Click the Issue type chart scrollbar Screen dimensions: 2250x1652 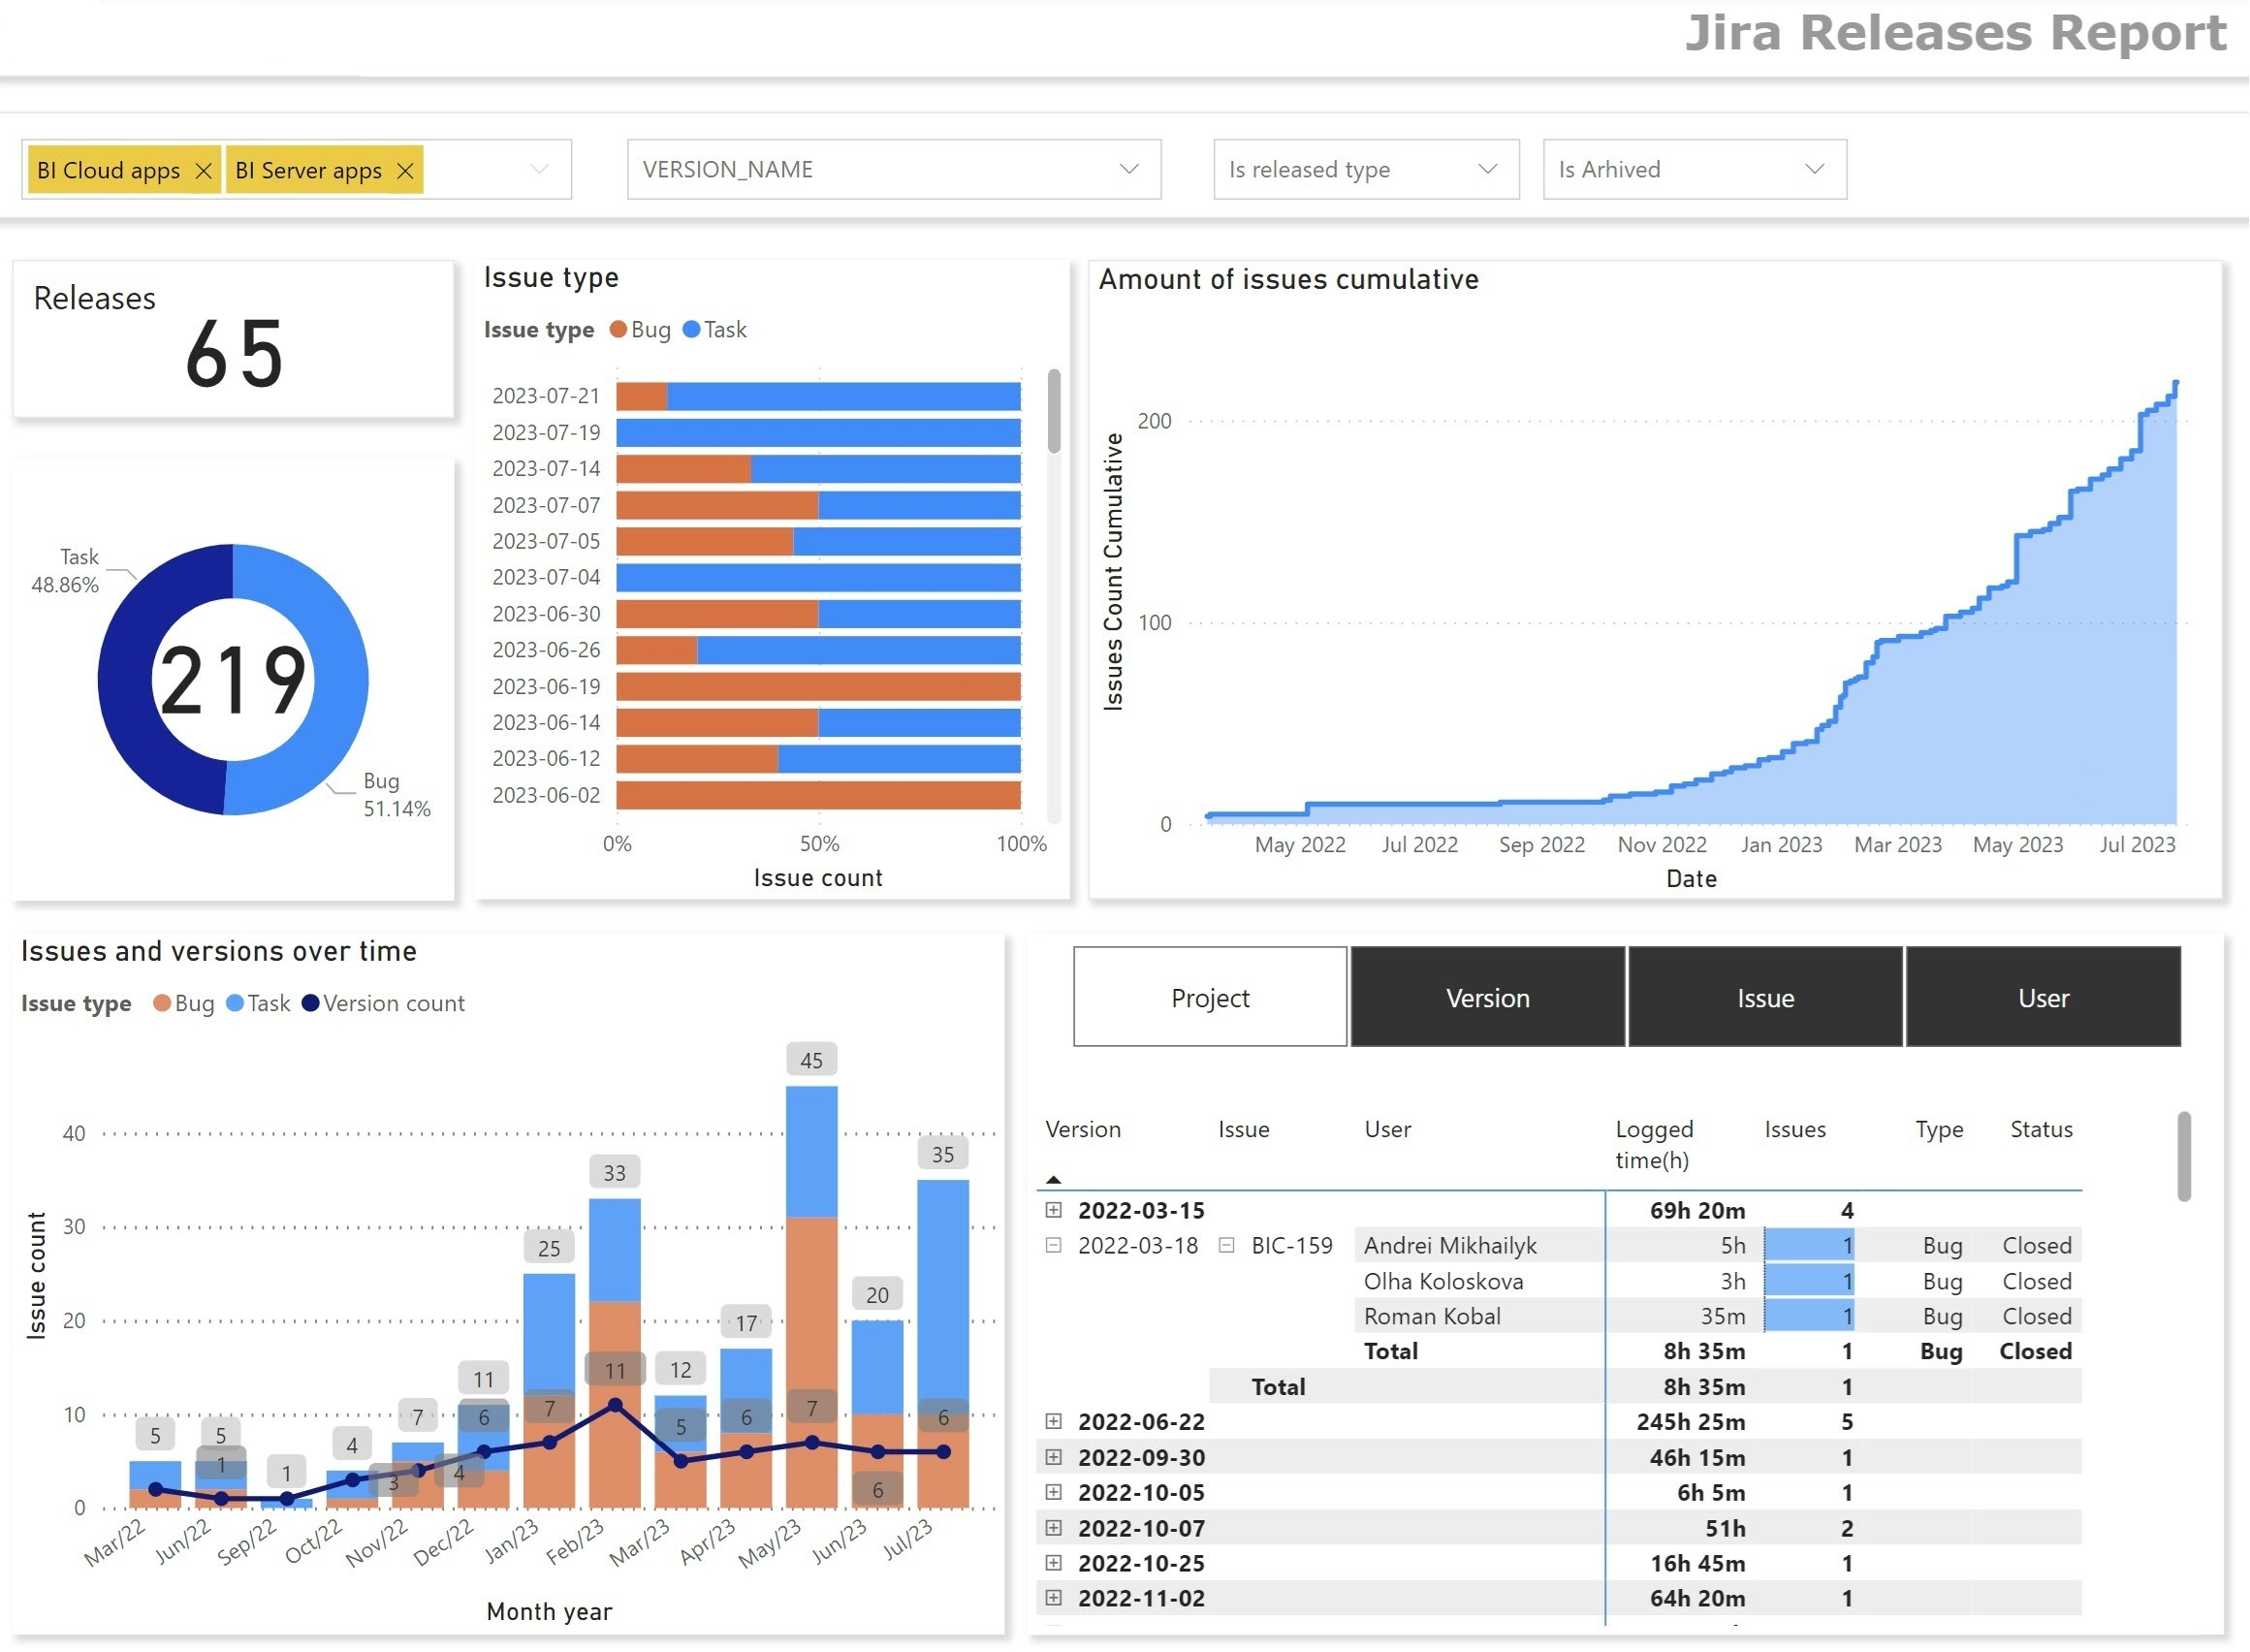pos(1054,412)
